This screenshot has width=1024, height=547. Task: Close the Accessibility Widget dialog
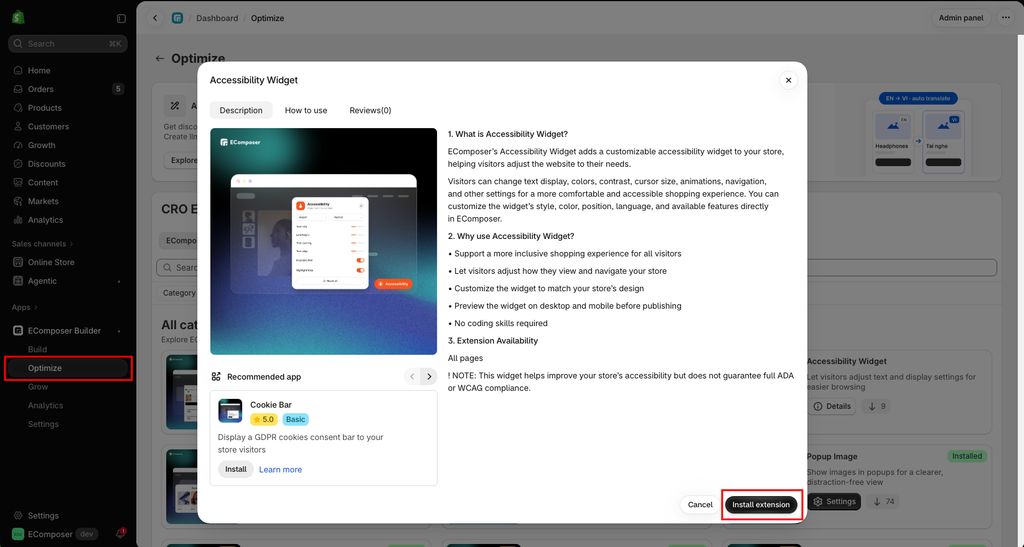pos(788,80)
